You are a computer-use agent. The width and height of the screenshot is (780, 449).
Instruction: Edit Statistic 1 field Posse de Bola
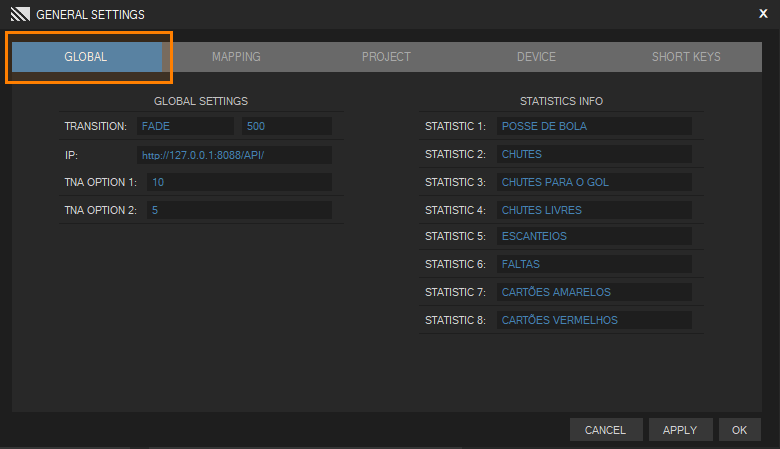[x=594, y=126]
